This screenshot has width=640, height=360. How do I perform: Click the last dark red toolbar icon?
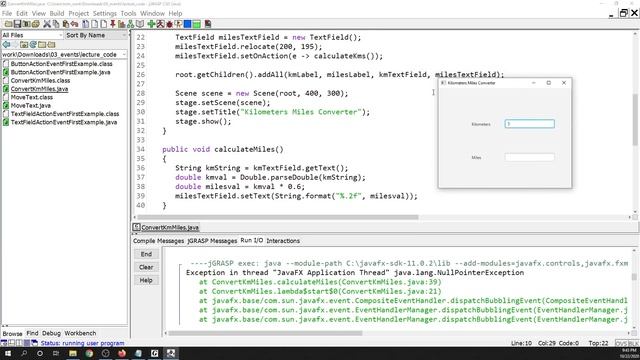point(208,24)
